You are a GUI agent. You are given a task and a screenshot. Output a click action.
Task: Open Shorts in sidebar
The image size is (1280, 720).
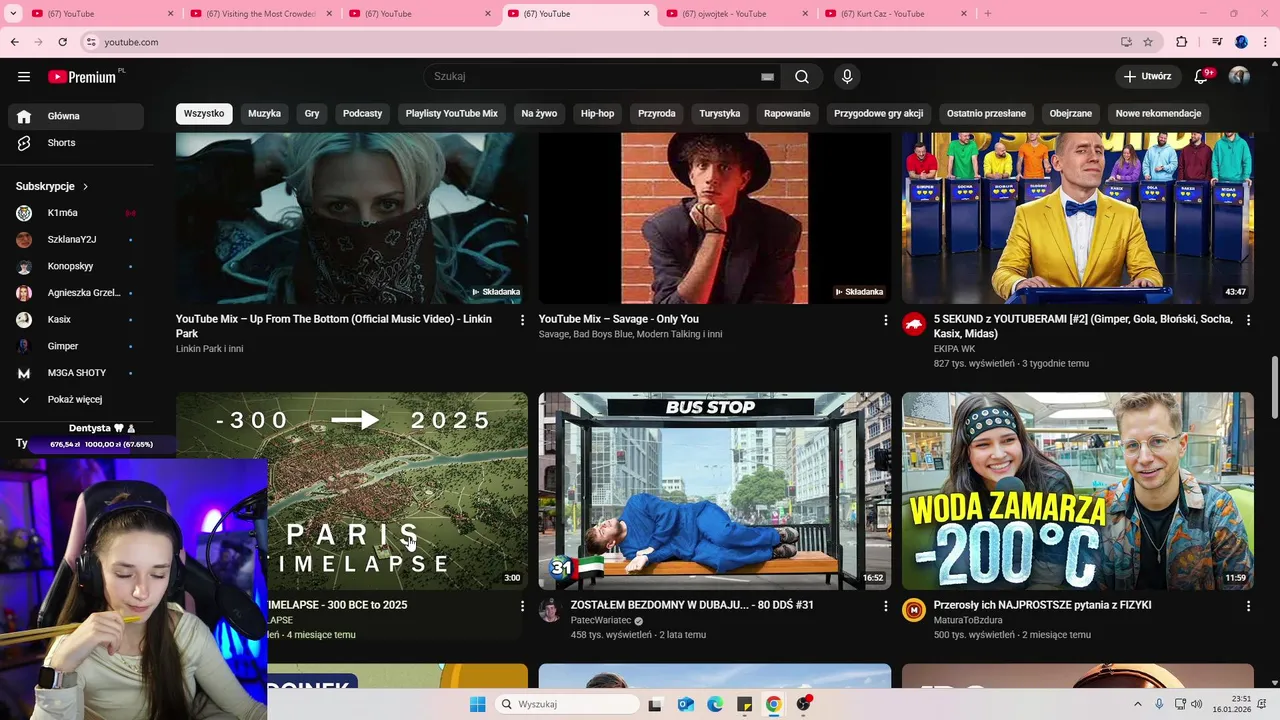[x=76, y=143]
